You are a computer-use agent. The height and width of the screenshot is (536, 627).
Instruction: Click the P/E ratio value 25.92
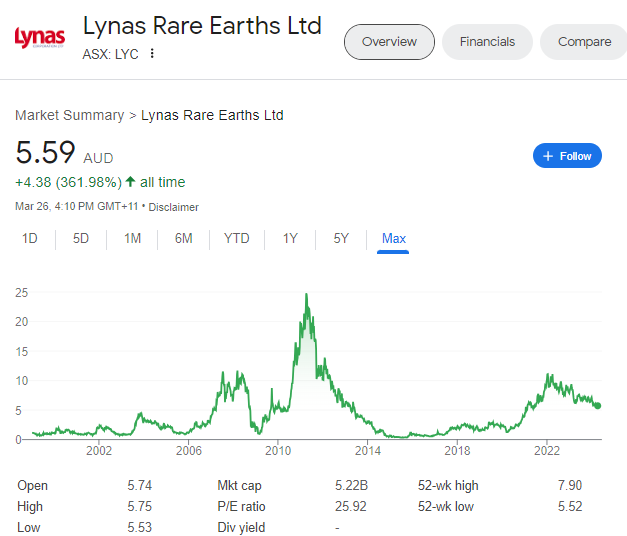point(351,506)
